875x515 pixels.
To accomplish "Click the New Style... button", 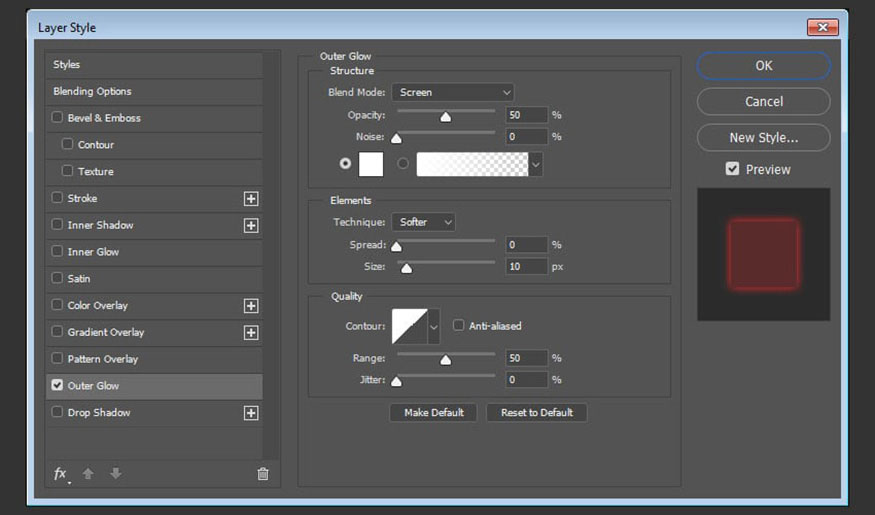I will 763,138.
